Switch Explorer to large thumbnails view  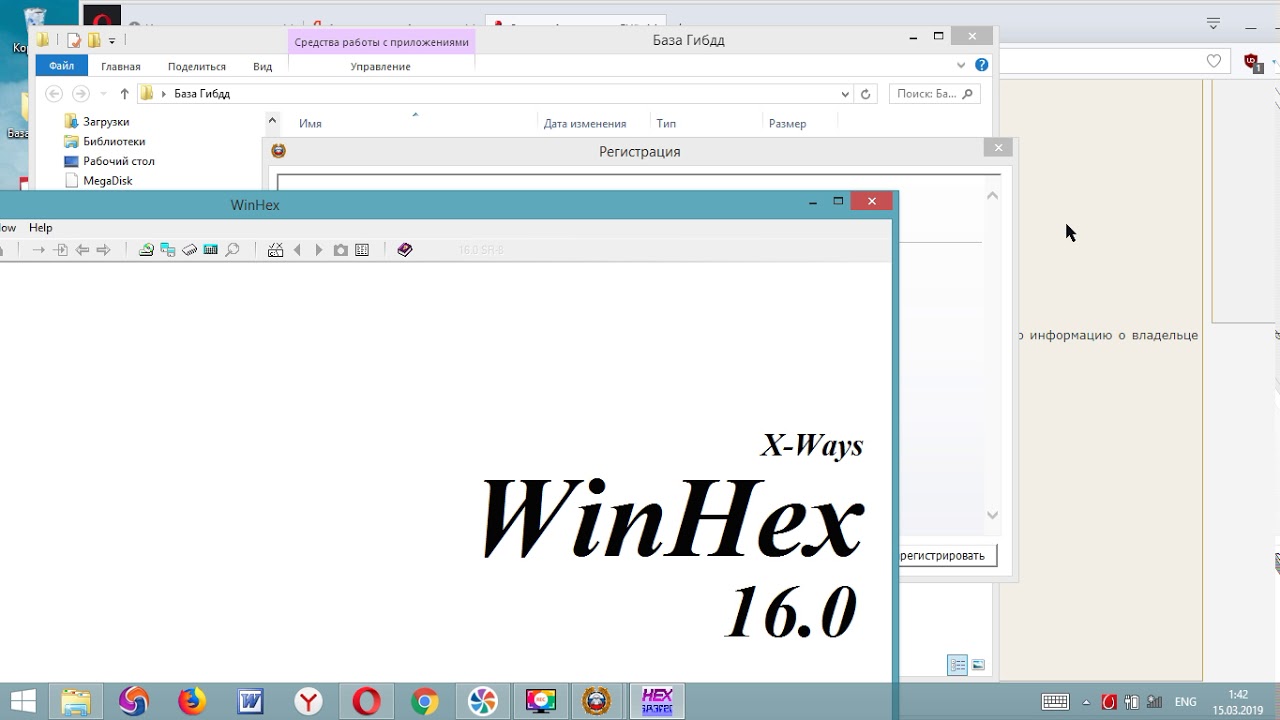[978, 665]
